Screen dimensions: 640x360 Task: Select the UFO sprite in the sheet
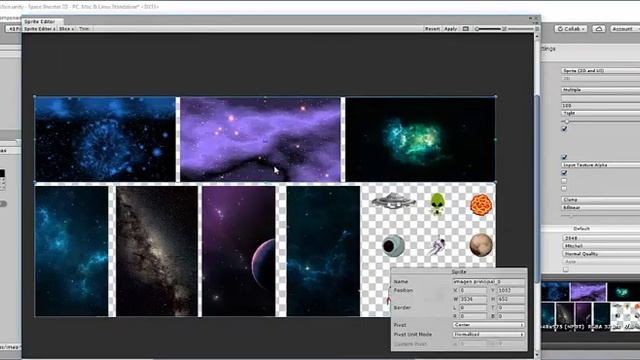tap(393, 201)
